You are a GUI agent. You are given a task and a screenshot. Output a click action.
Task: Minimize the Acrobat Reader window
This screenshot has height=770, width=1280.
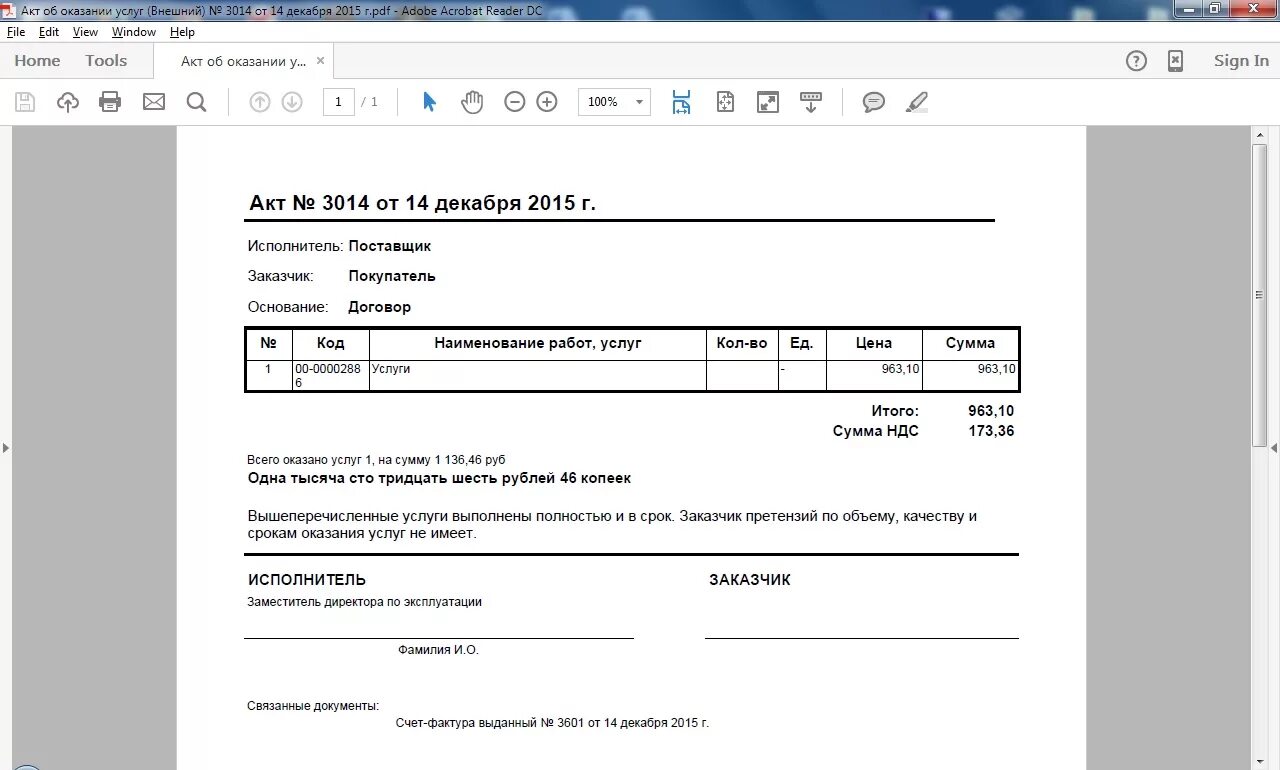1187,9
